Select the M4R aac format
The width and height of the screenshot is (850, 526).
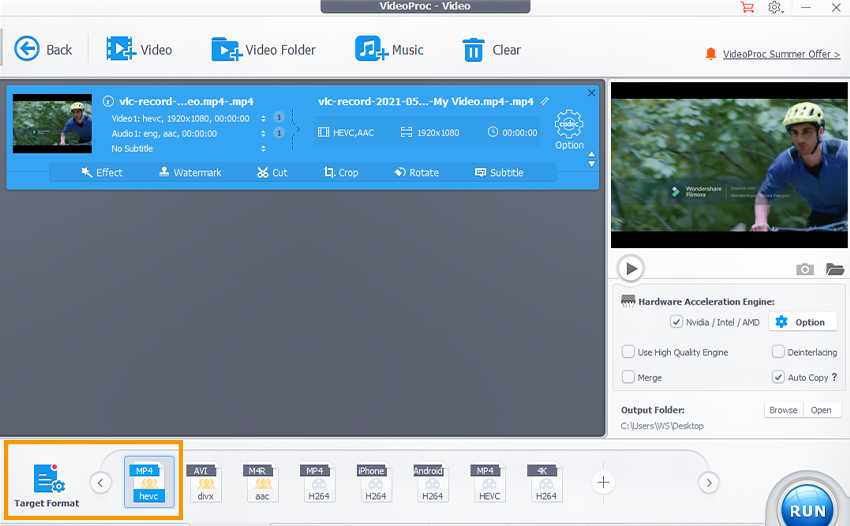[262, 482]
